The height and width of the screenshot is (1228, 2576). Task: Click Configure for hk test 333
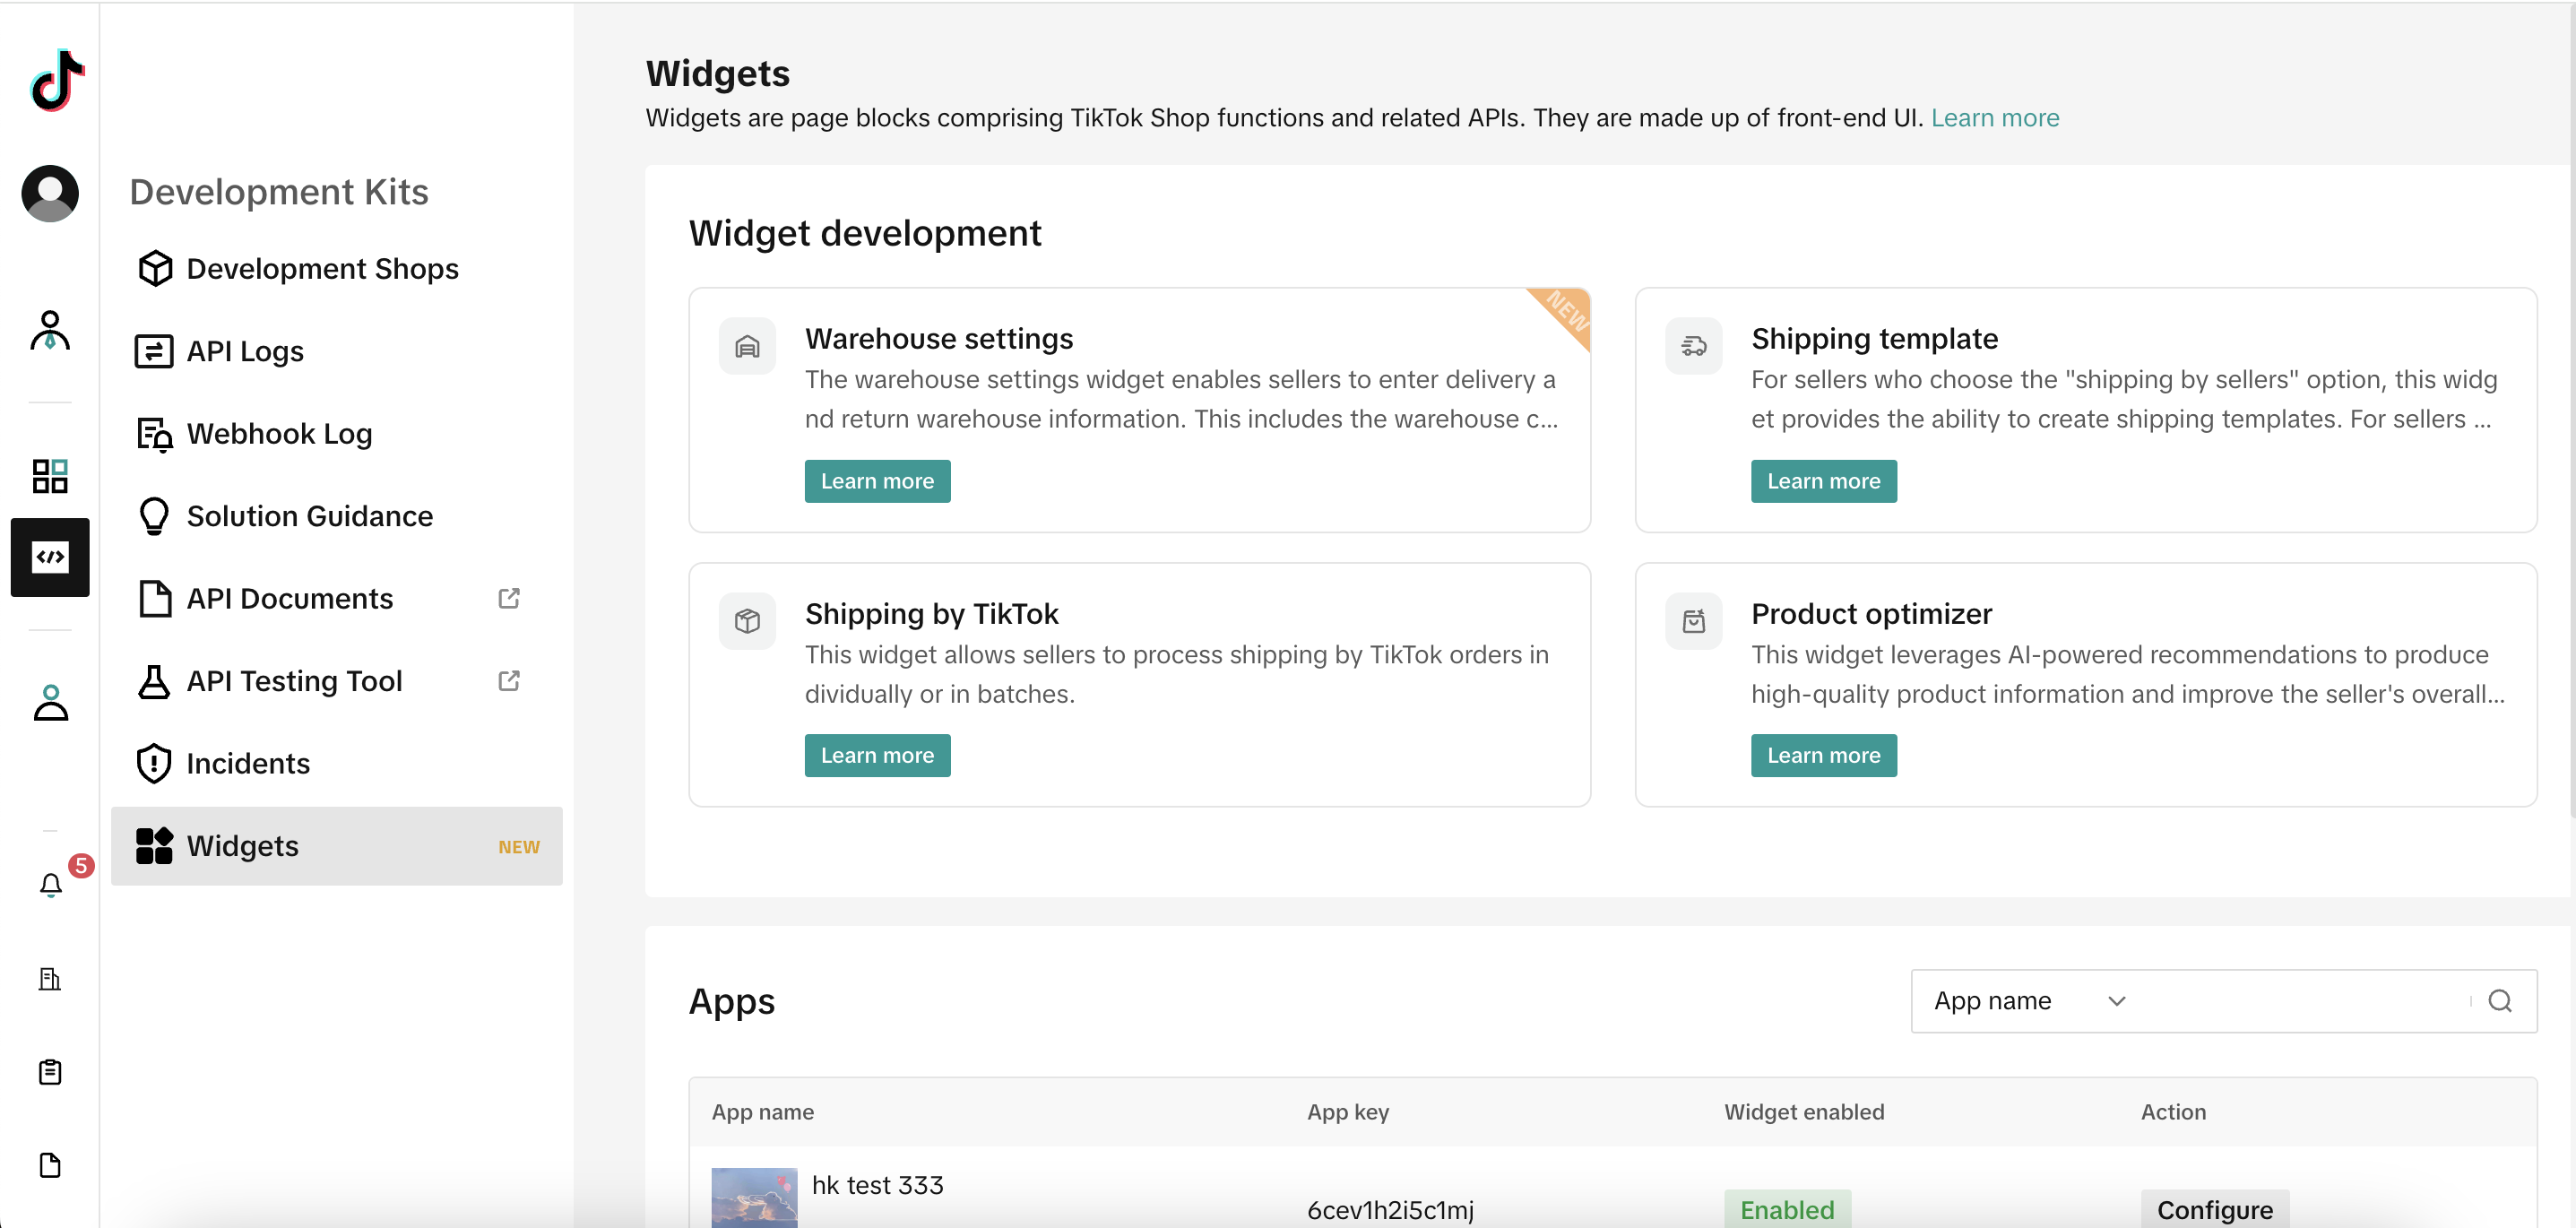2214,1209
